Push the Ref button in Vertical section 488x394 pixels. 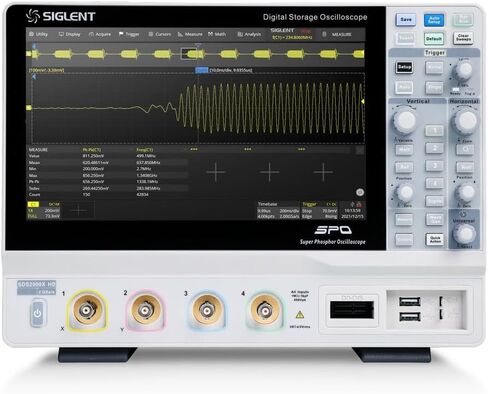click(x=404, y=167)
